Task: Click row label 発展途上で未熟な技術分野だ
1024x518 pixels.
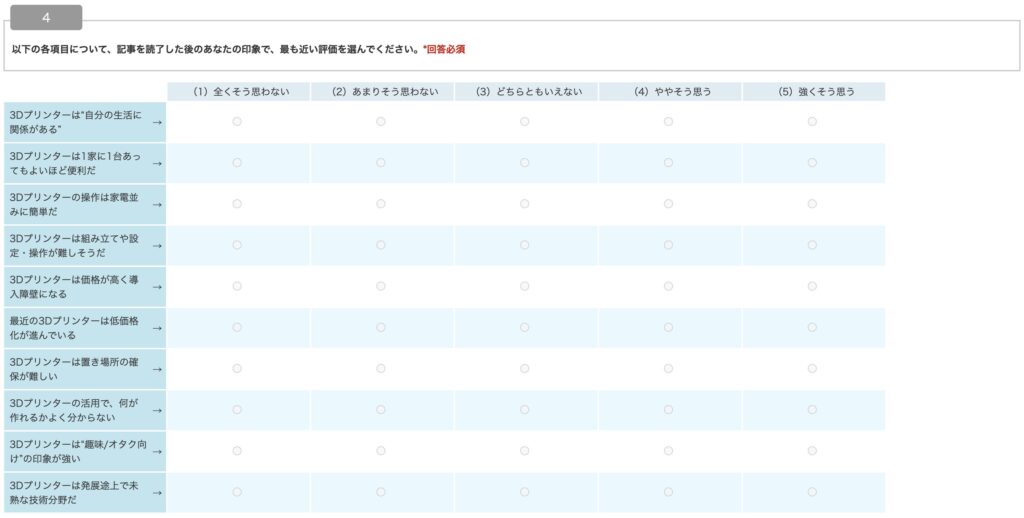Action: coord(85,493)
